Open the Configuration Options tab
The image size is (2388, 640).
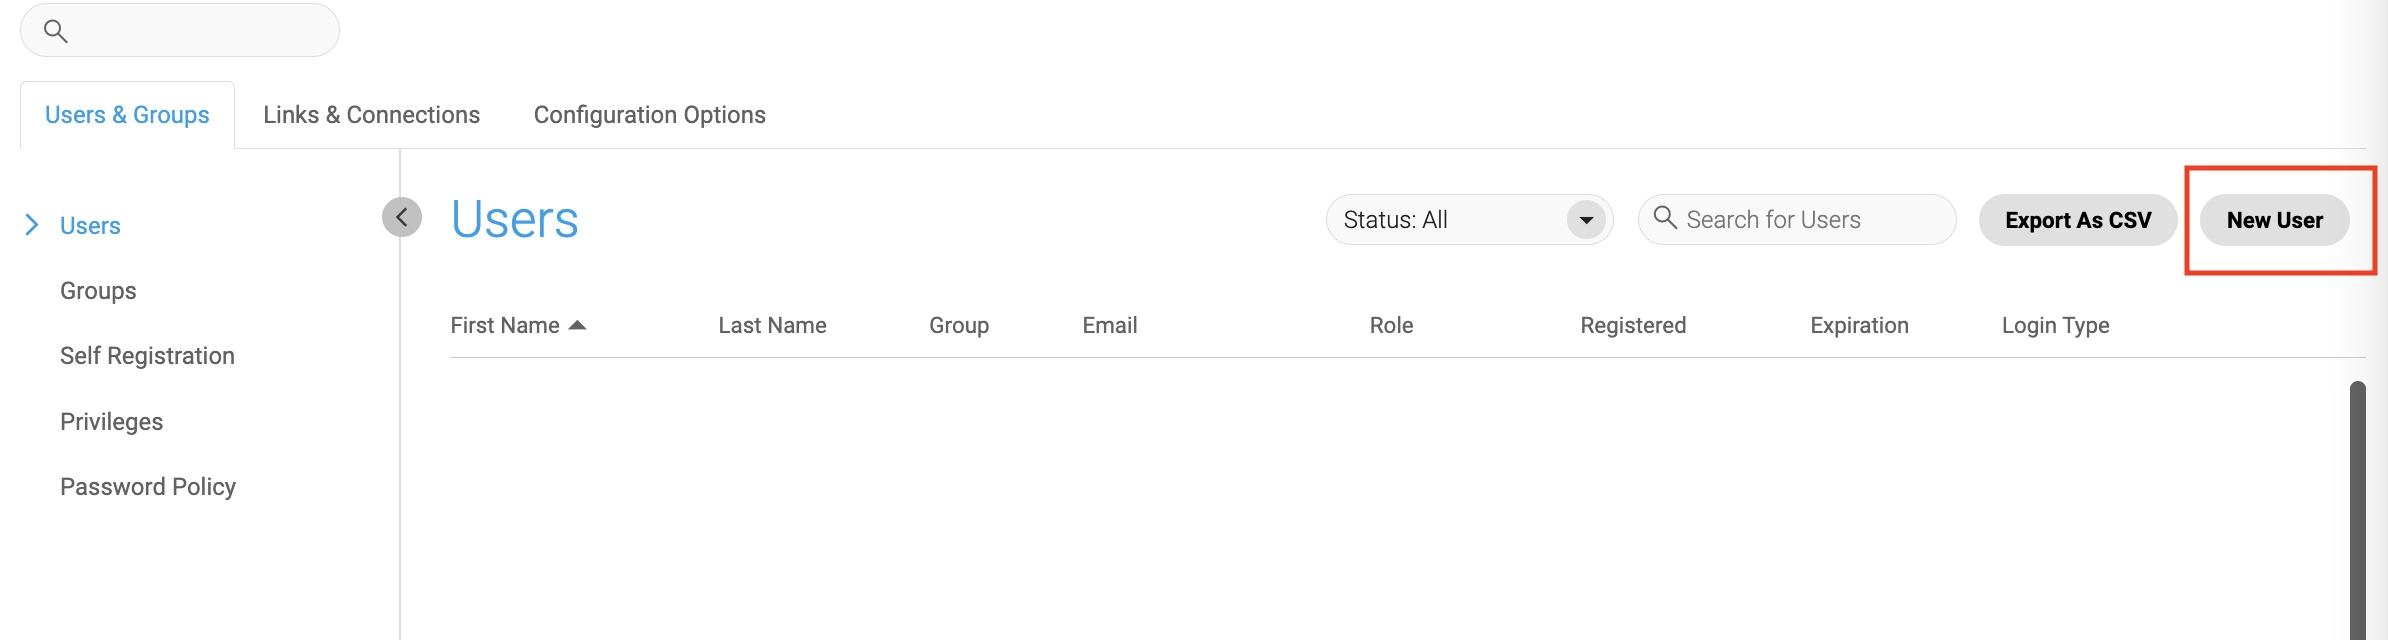pos(649,114)
